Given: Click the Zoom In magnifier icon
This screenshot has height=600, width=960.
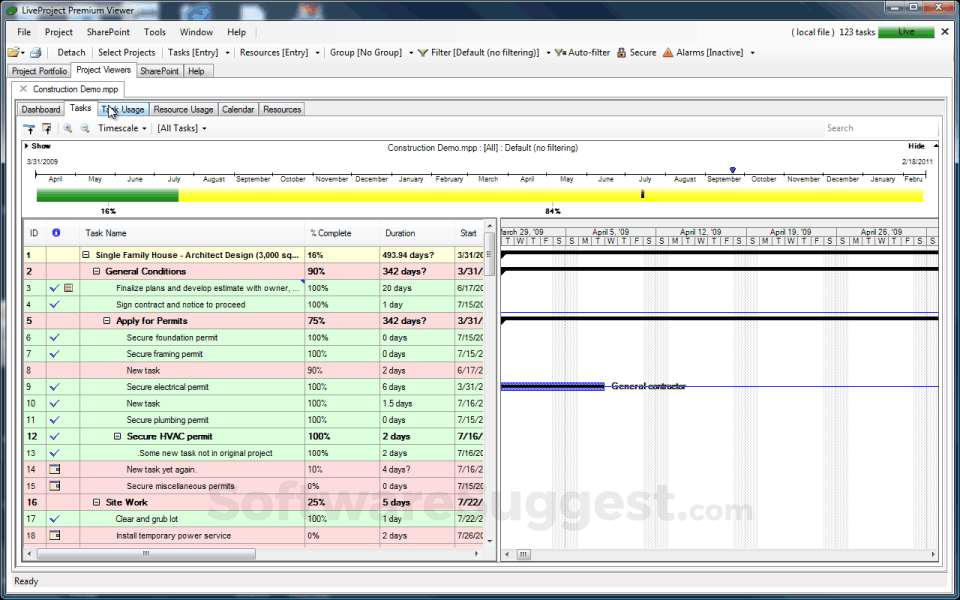Looking at the screenshot, I should [67, 128].
